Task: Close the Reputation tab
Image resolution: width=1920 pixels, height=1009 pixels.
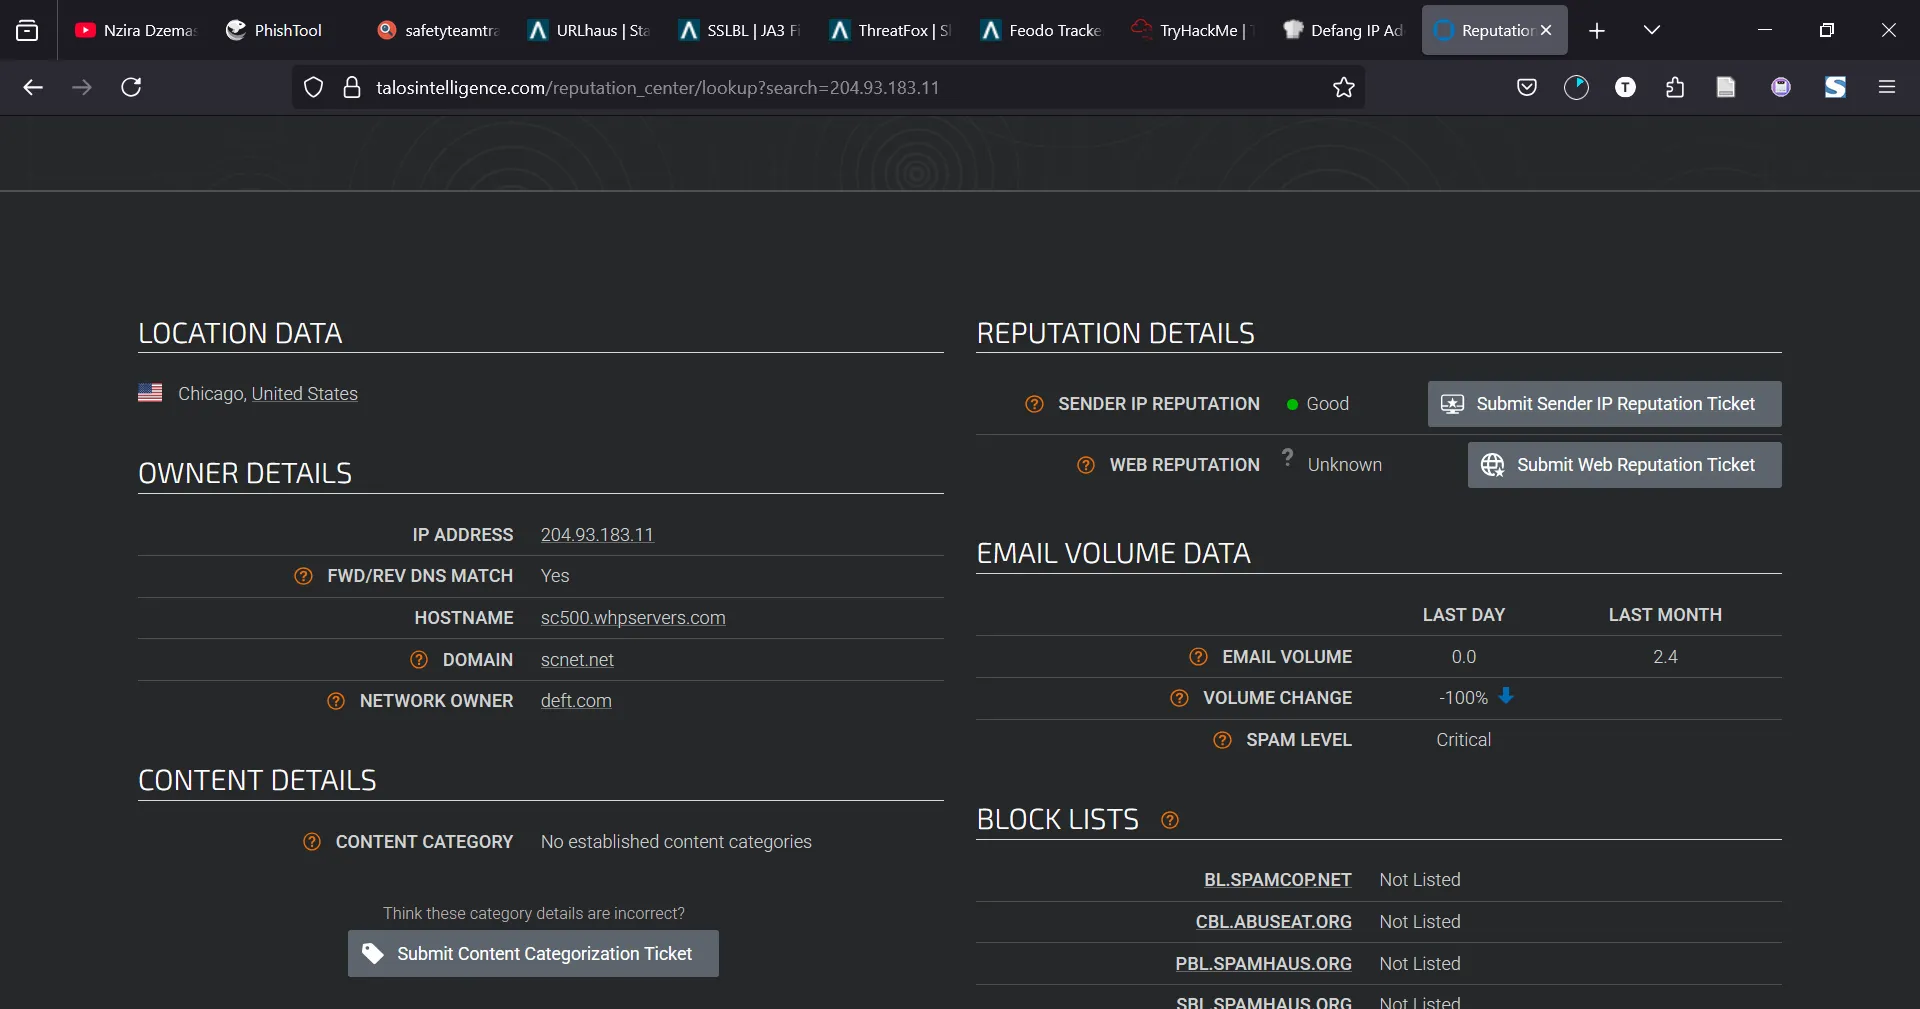Action: [x=1546, y=31]
